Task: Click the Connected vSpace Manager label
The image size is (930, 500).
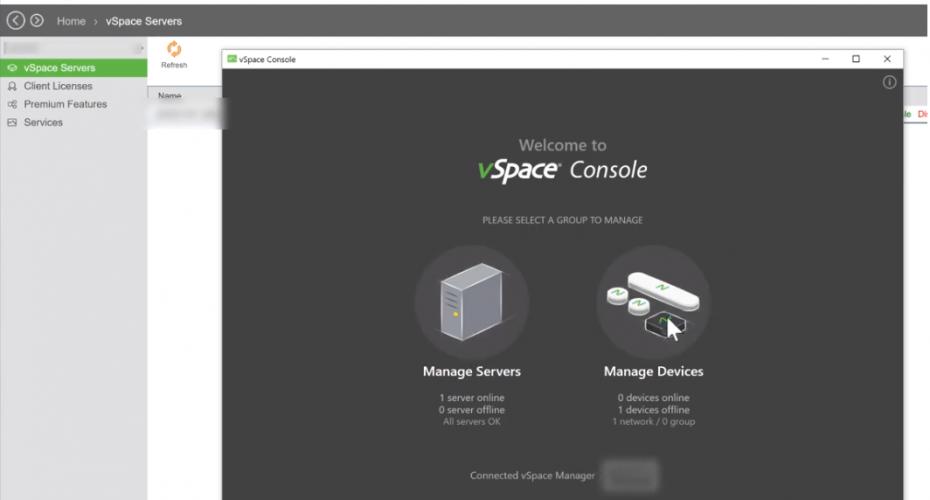Action: pos(532,475)
